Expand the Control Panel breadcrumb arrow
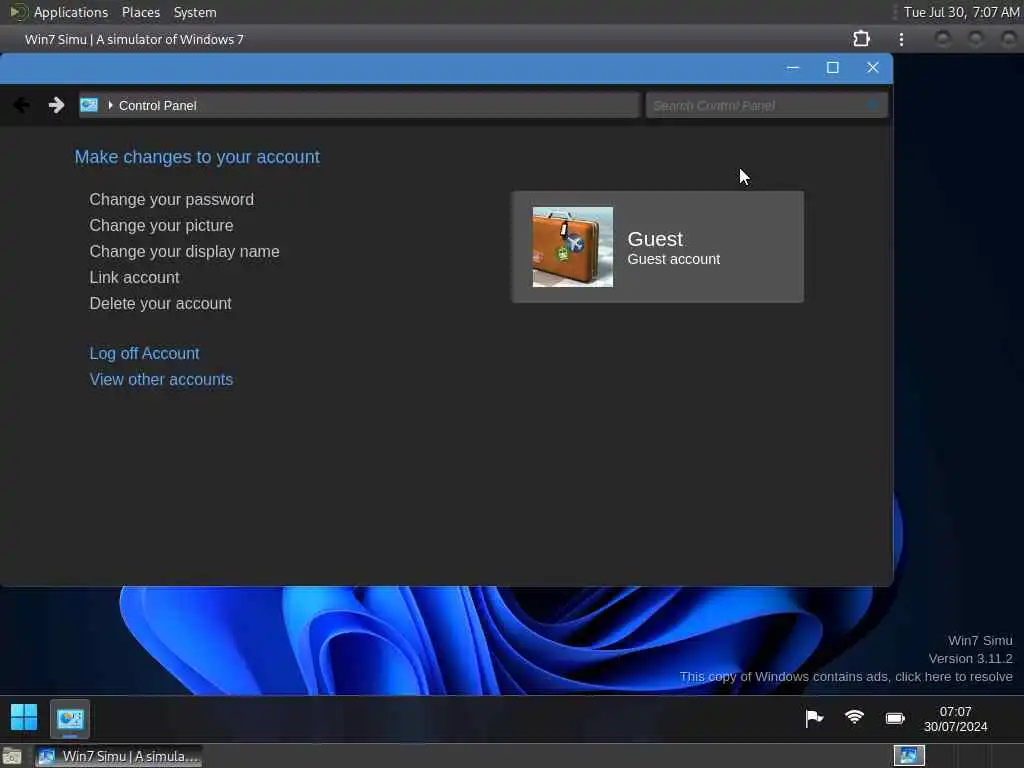 pos(110,105)
